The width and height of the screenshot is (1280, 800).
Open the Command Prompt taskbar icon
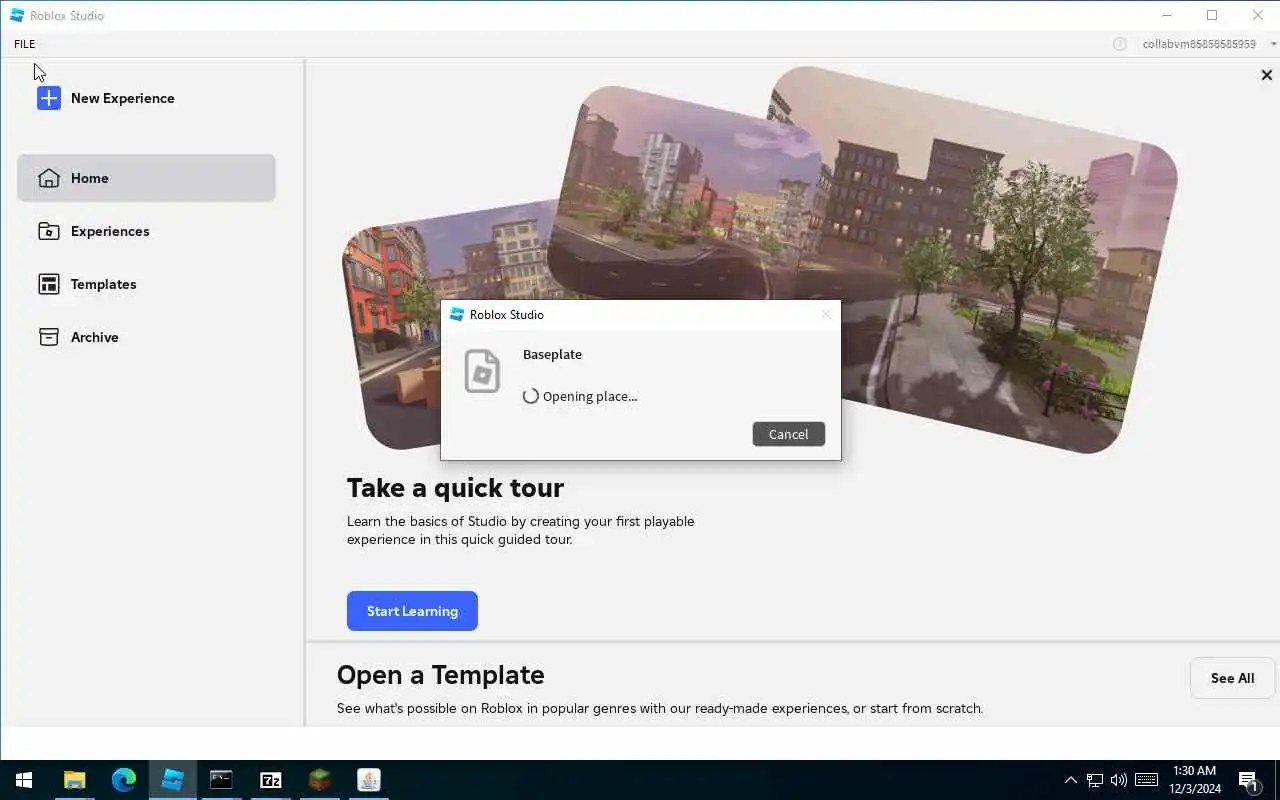[x=221, y=780]
